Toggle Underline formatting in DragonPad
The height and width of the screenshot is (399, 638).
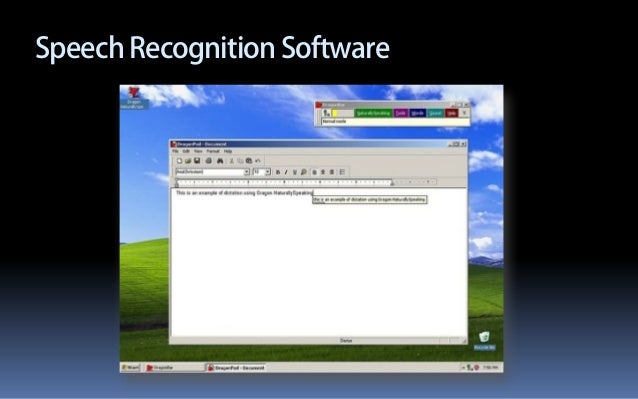295,172
